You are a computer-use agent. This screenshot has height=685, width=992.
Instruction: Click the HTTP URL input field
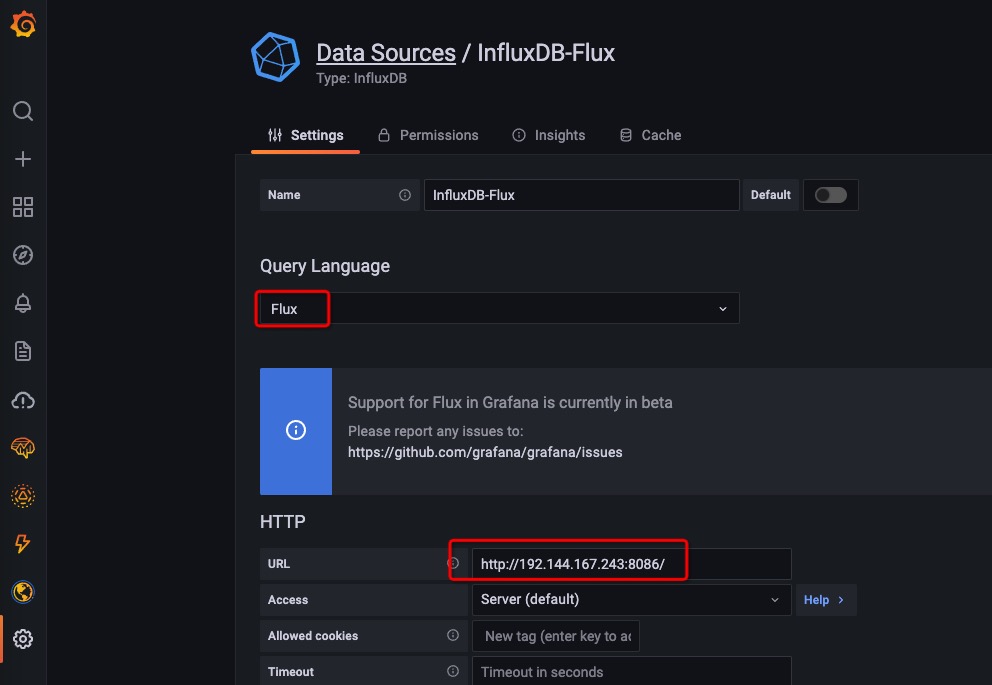coord(631,564)
